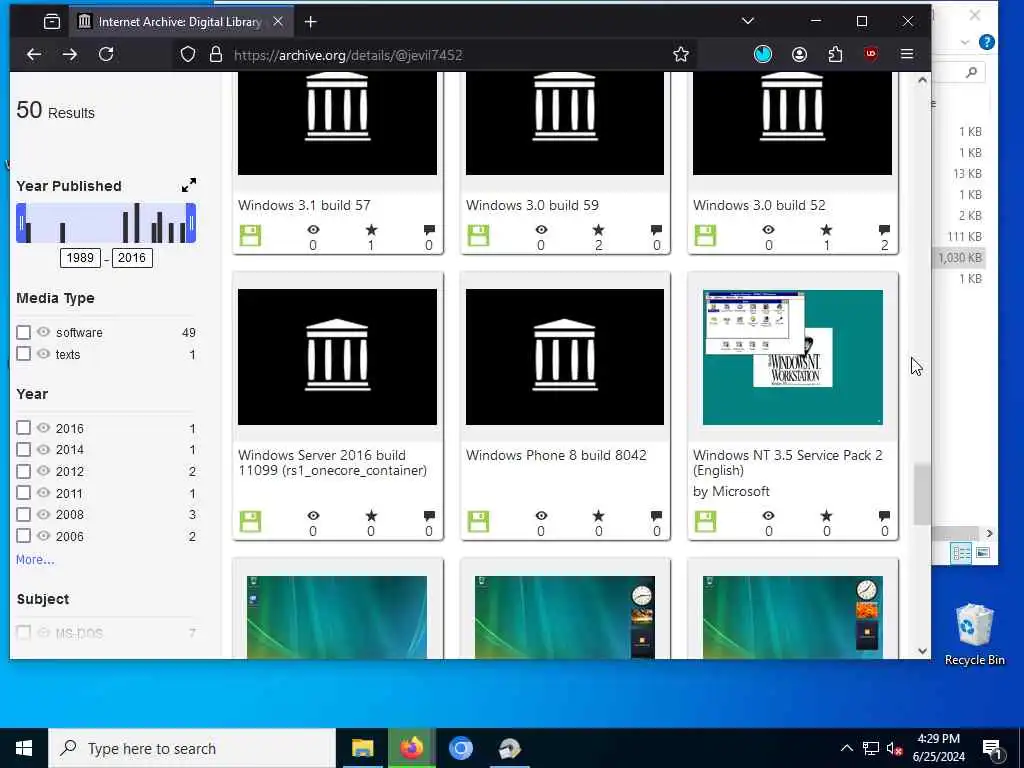Click the blue circular extension icon in toolbar

763,55
